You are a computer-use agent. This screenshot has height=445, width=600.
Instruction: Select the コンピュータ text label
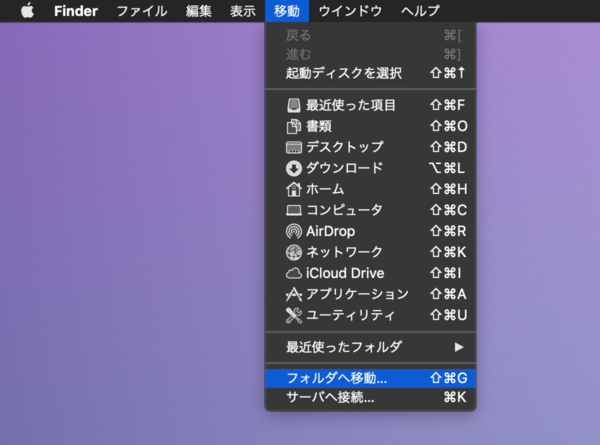click(x=344, y=210)
